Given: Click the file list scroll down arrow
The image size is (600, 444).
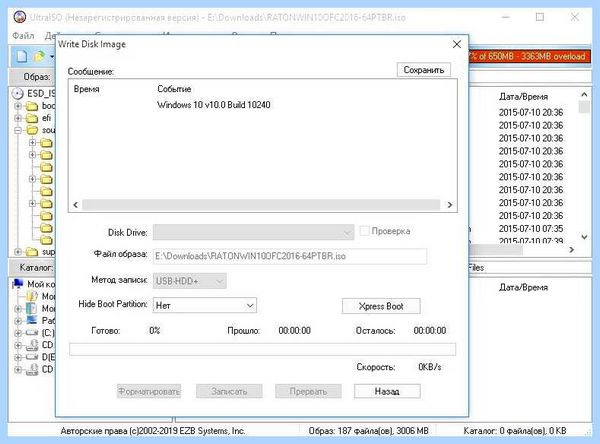Looking at the screenshot, I should point(584,237).
